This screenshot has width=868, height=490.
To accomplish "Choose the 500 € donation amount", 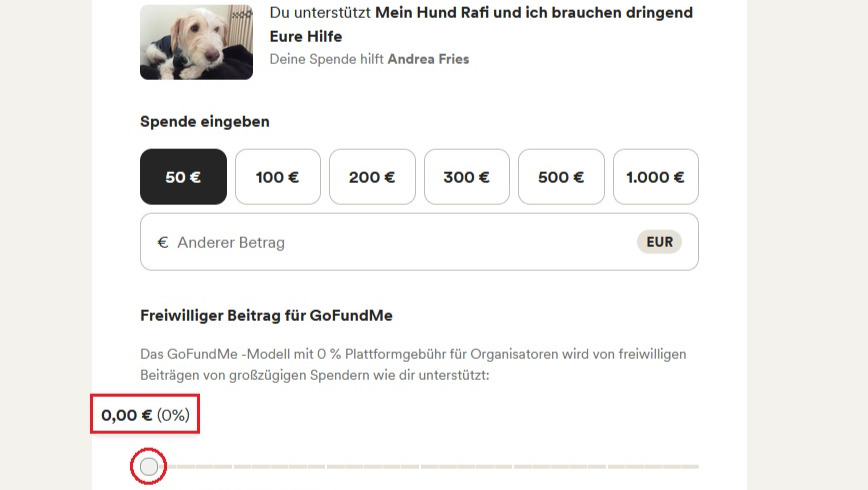I will [x=561, y=177].
